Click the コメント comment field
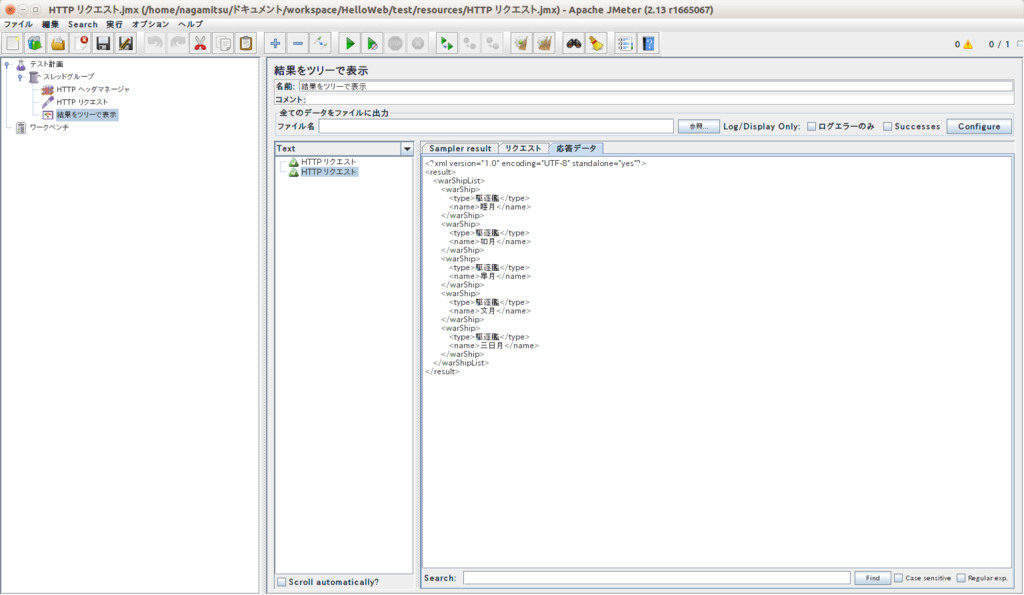Image resolution: width=1024 pixels, height=595 pixels. (660, 100)
